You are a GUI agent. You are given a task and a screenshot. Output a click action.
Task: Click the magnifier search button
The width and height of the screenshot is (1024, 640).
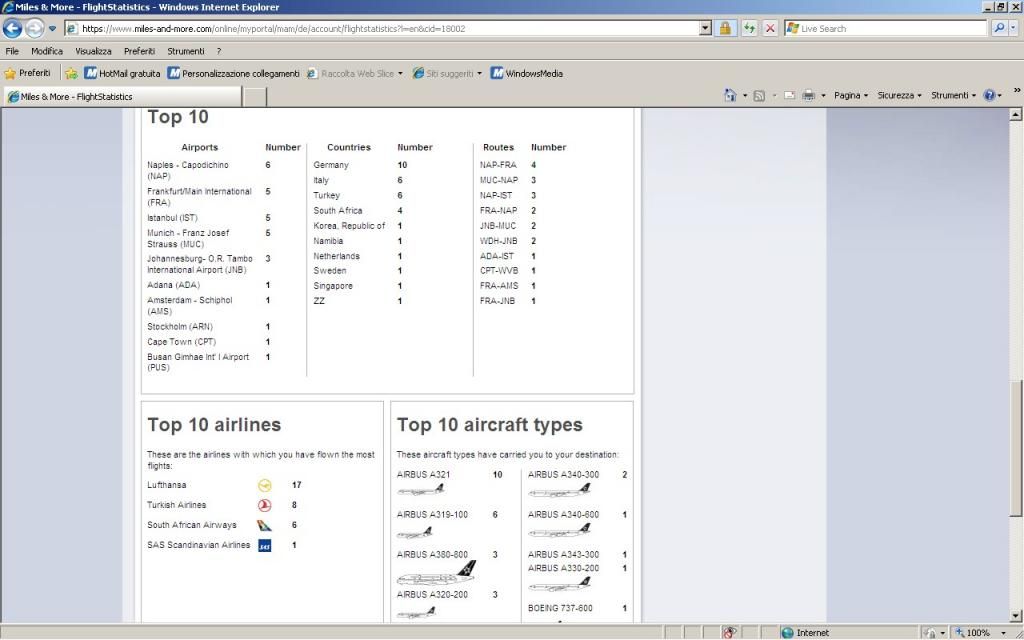[x=999, y=28]
